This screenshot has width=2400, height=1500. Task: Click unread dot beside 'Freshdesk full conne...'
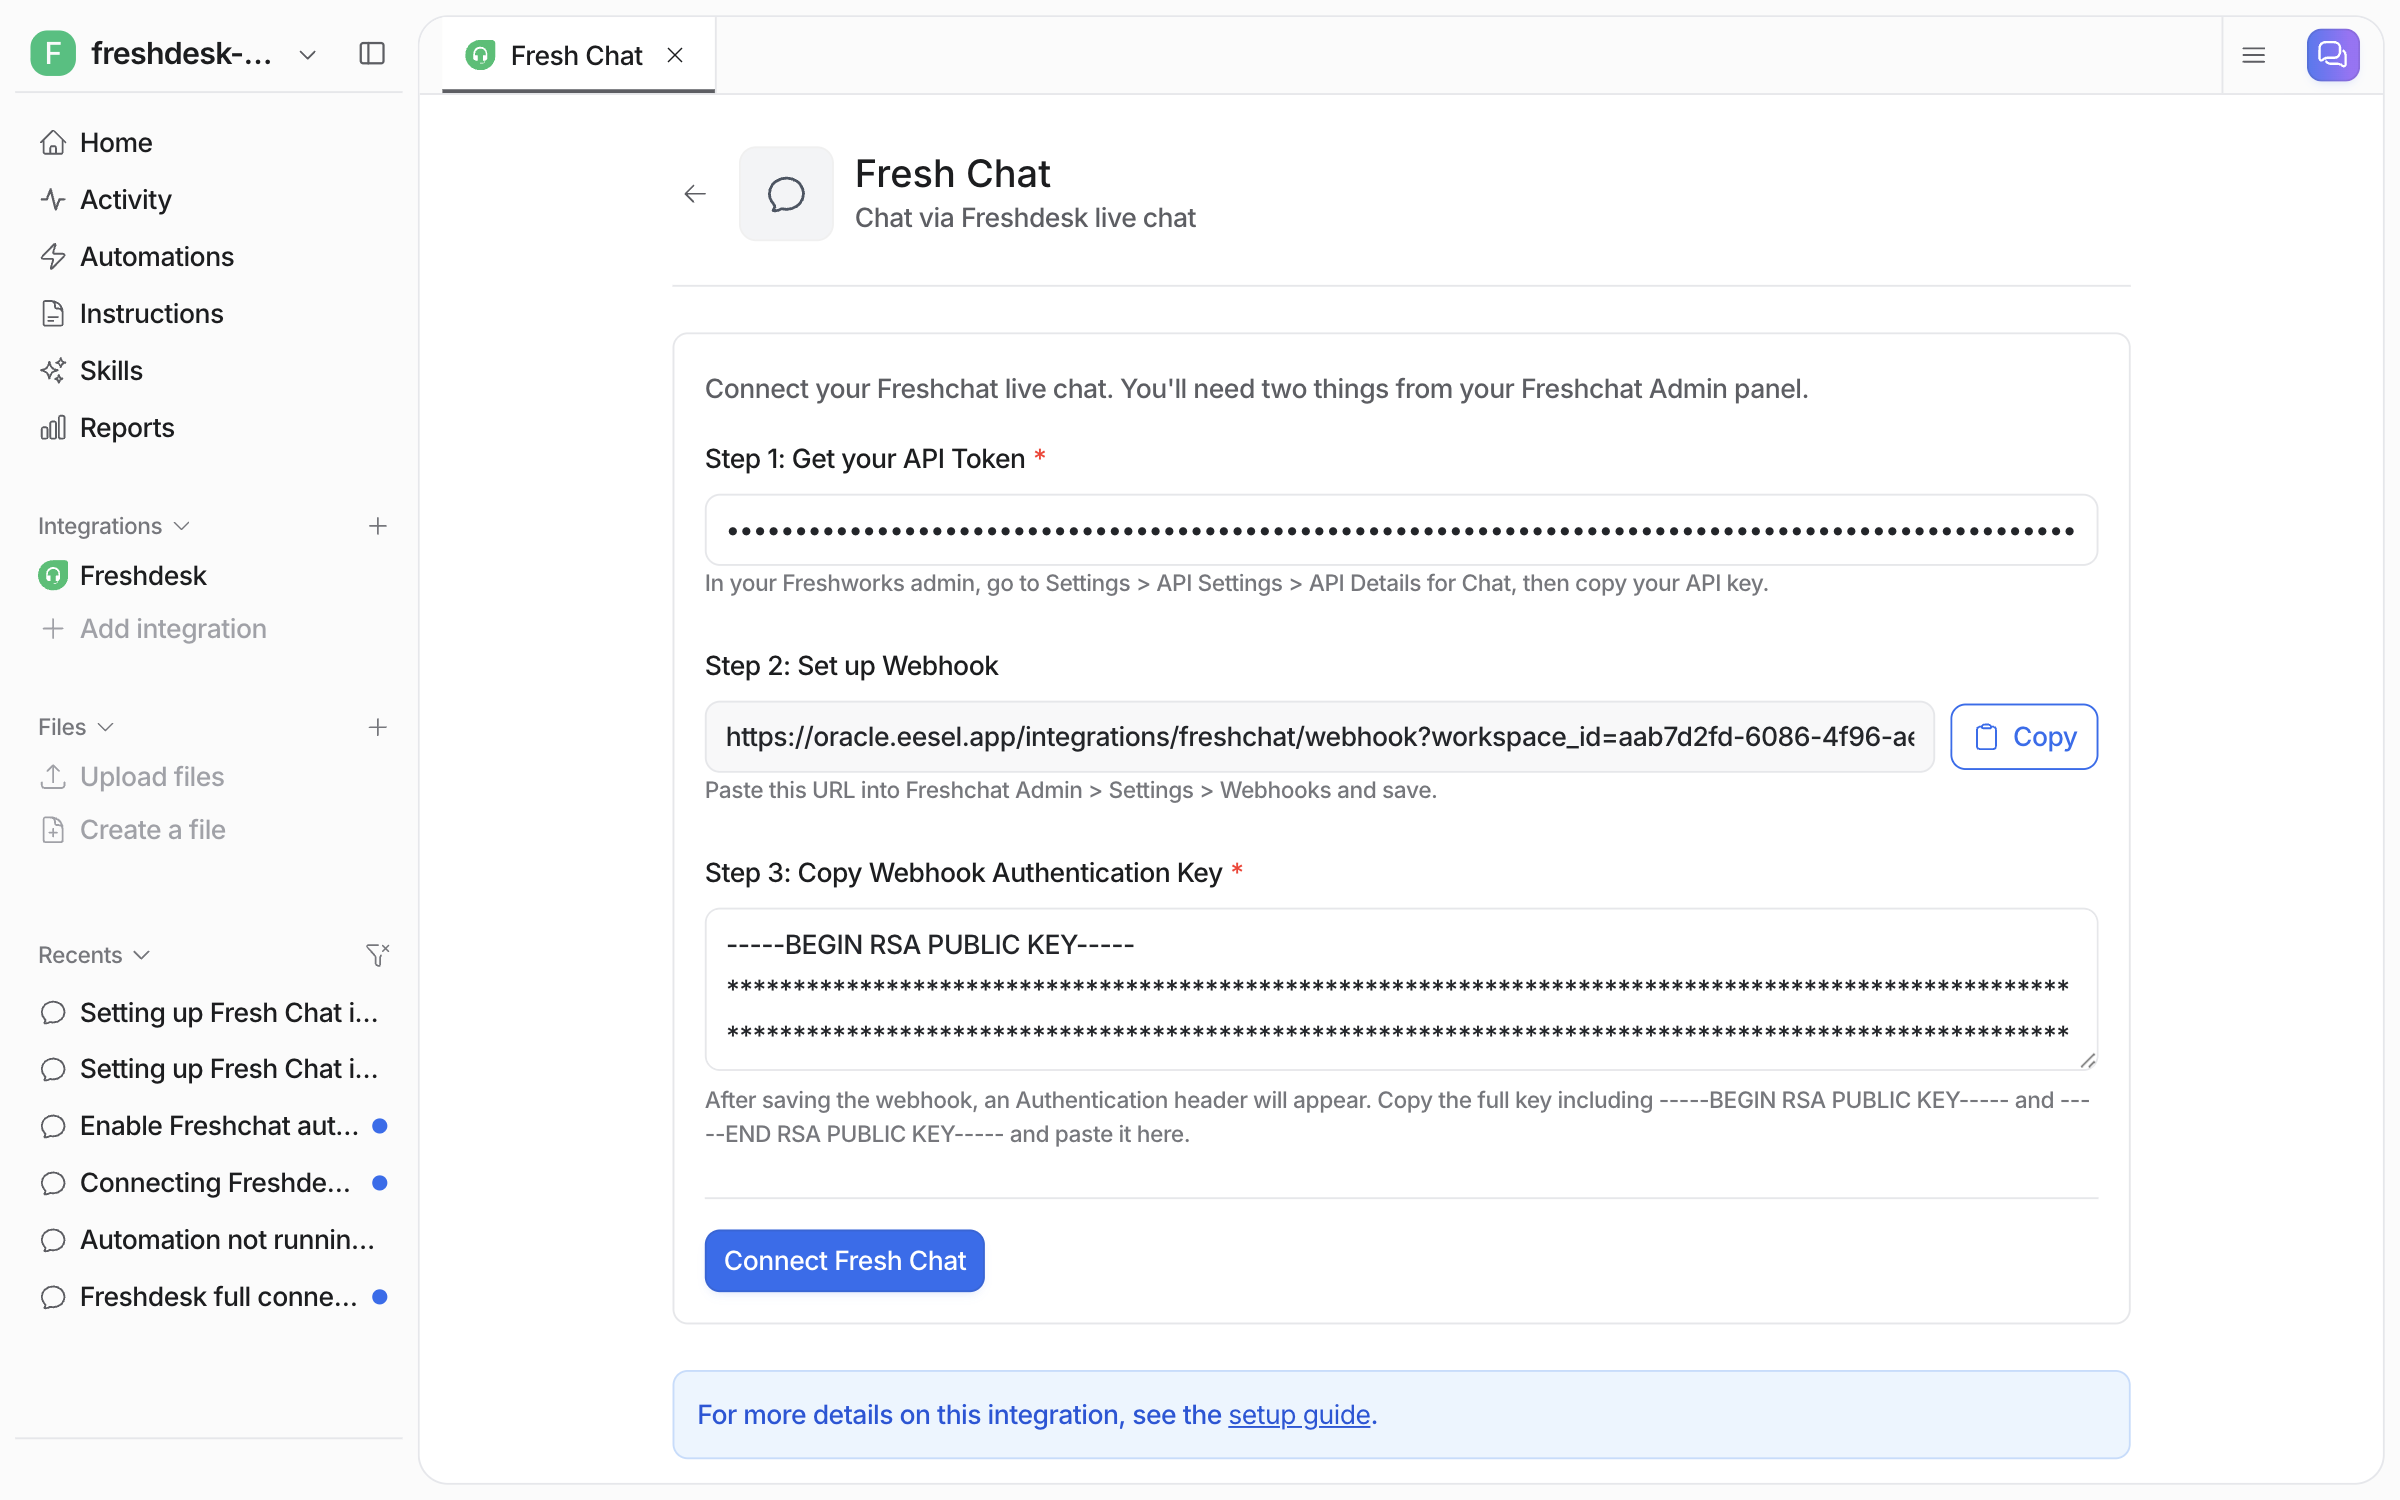point(379,1296)
